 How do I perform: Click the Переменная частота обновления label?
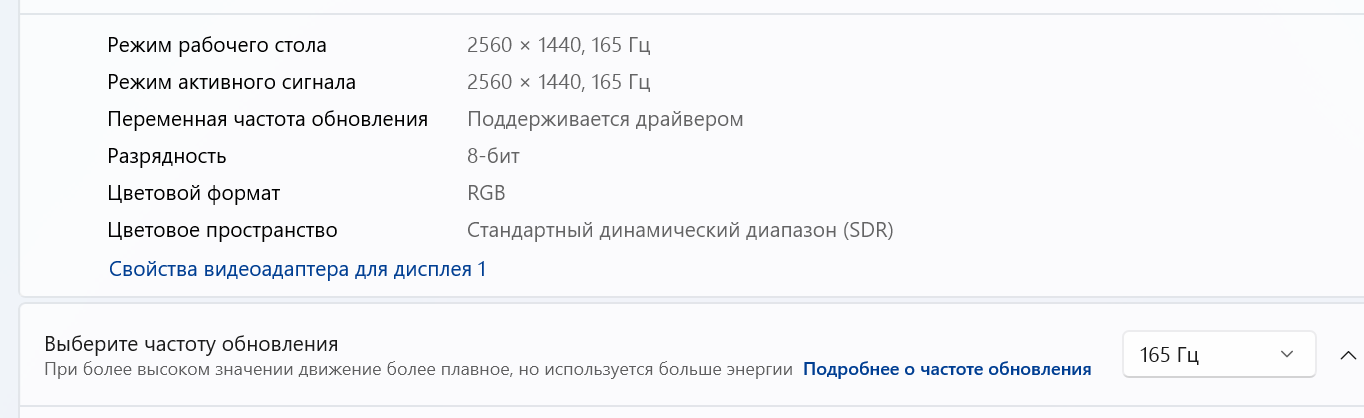[268, 119]
